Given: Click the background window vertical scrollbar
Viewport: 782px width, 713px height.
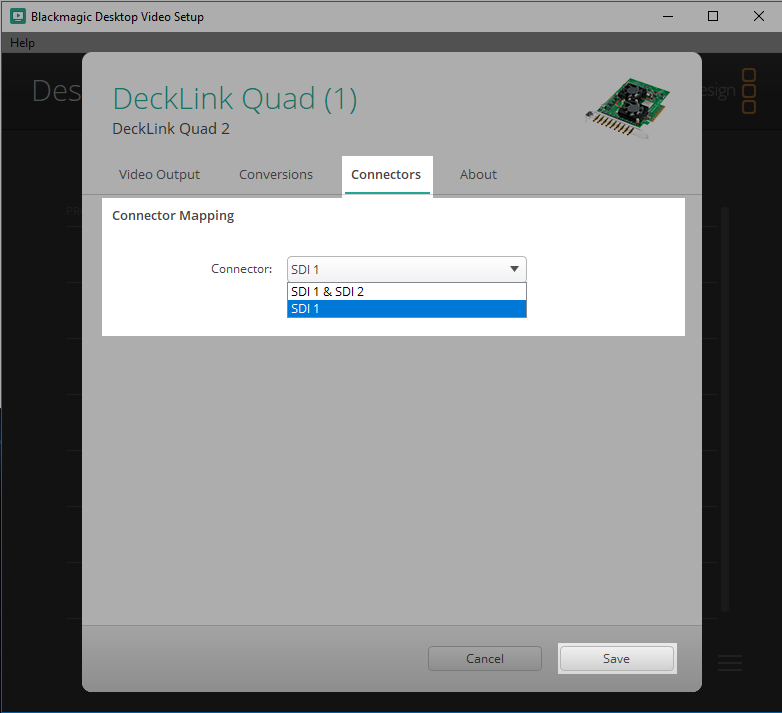Looking at the screenshot, I should [725, 409].
